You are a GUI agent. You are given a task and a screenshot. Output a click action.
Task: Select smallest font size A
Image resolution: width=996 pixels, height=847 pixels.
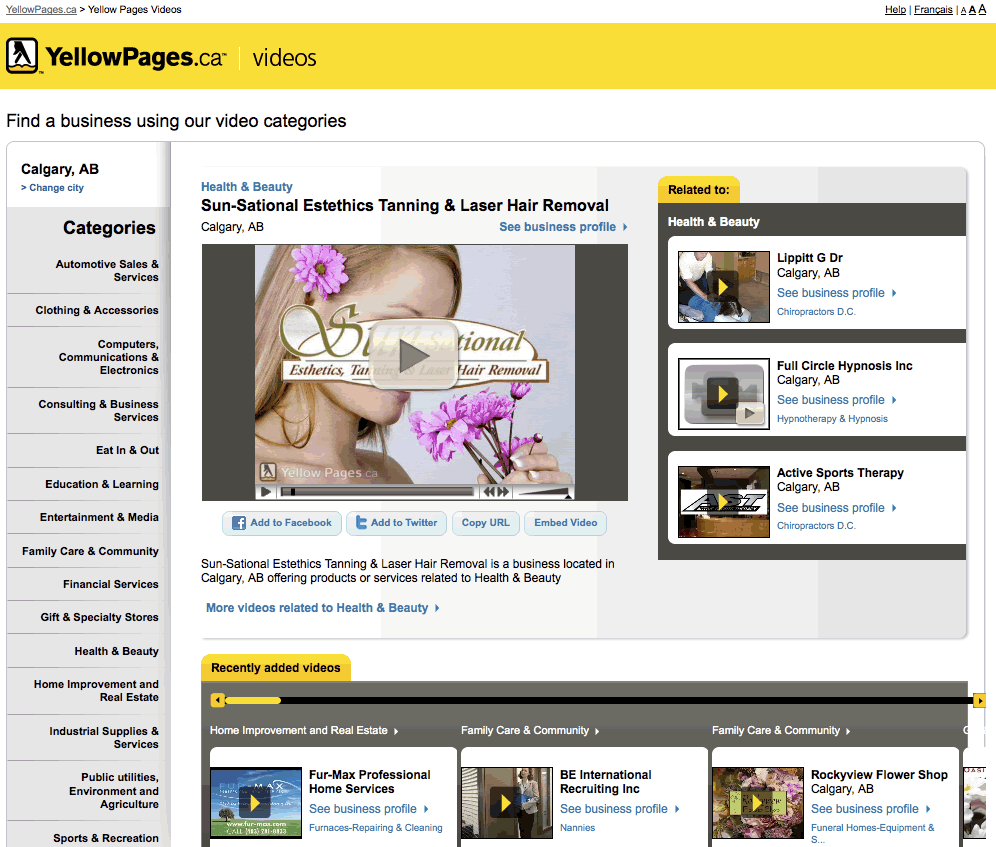click(x=963, y=10)
